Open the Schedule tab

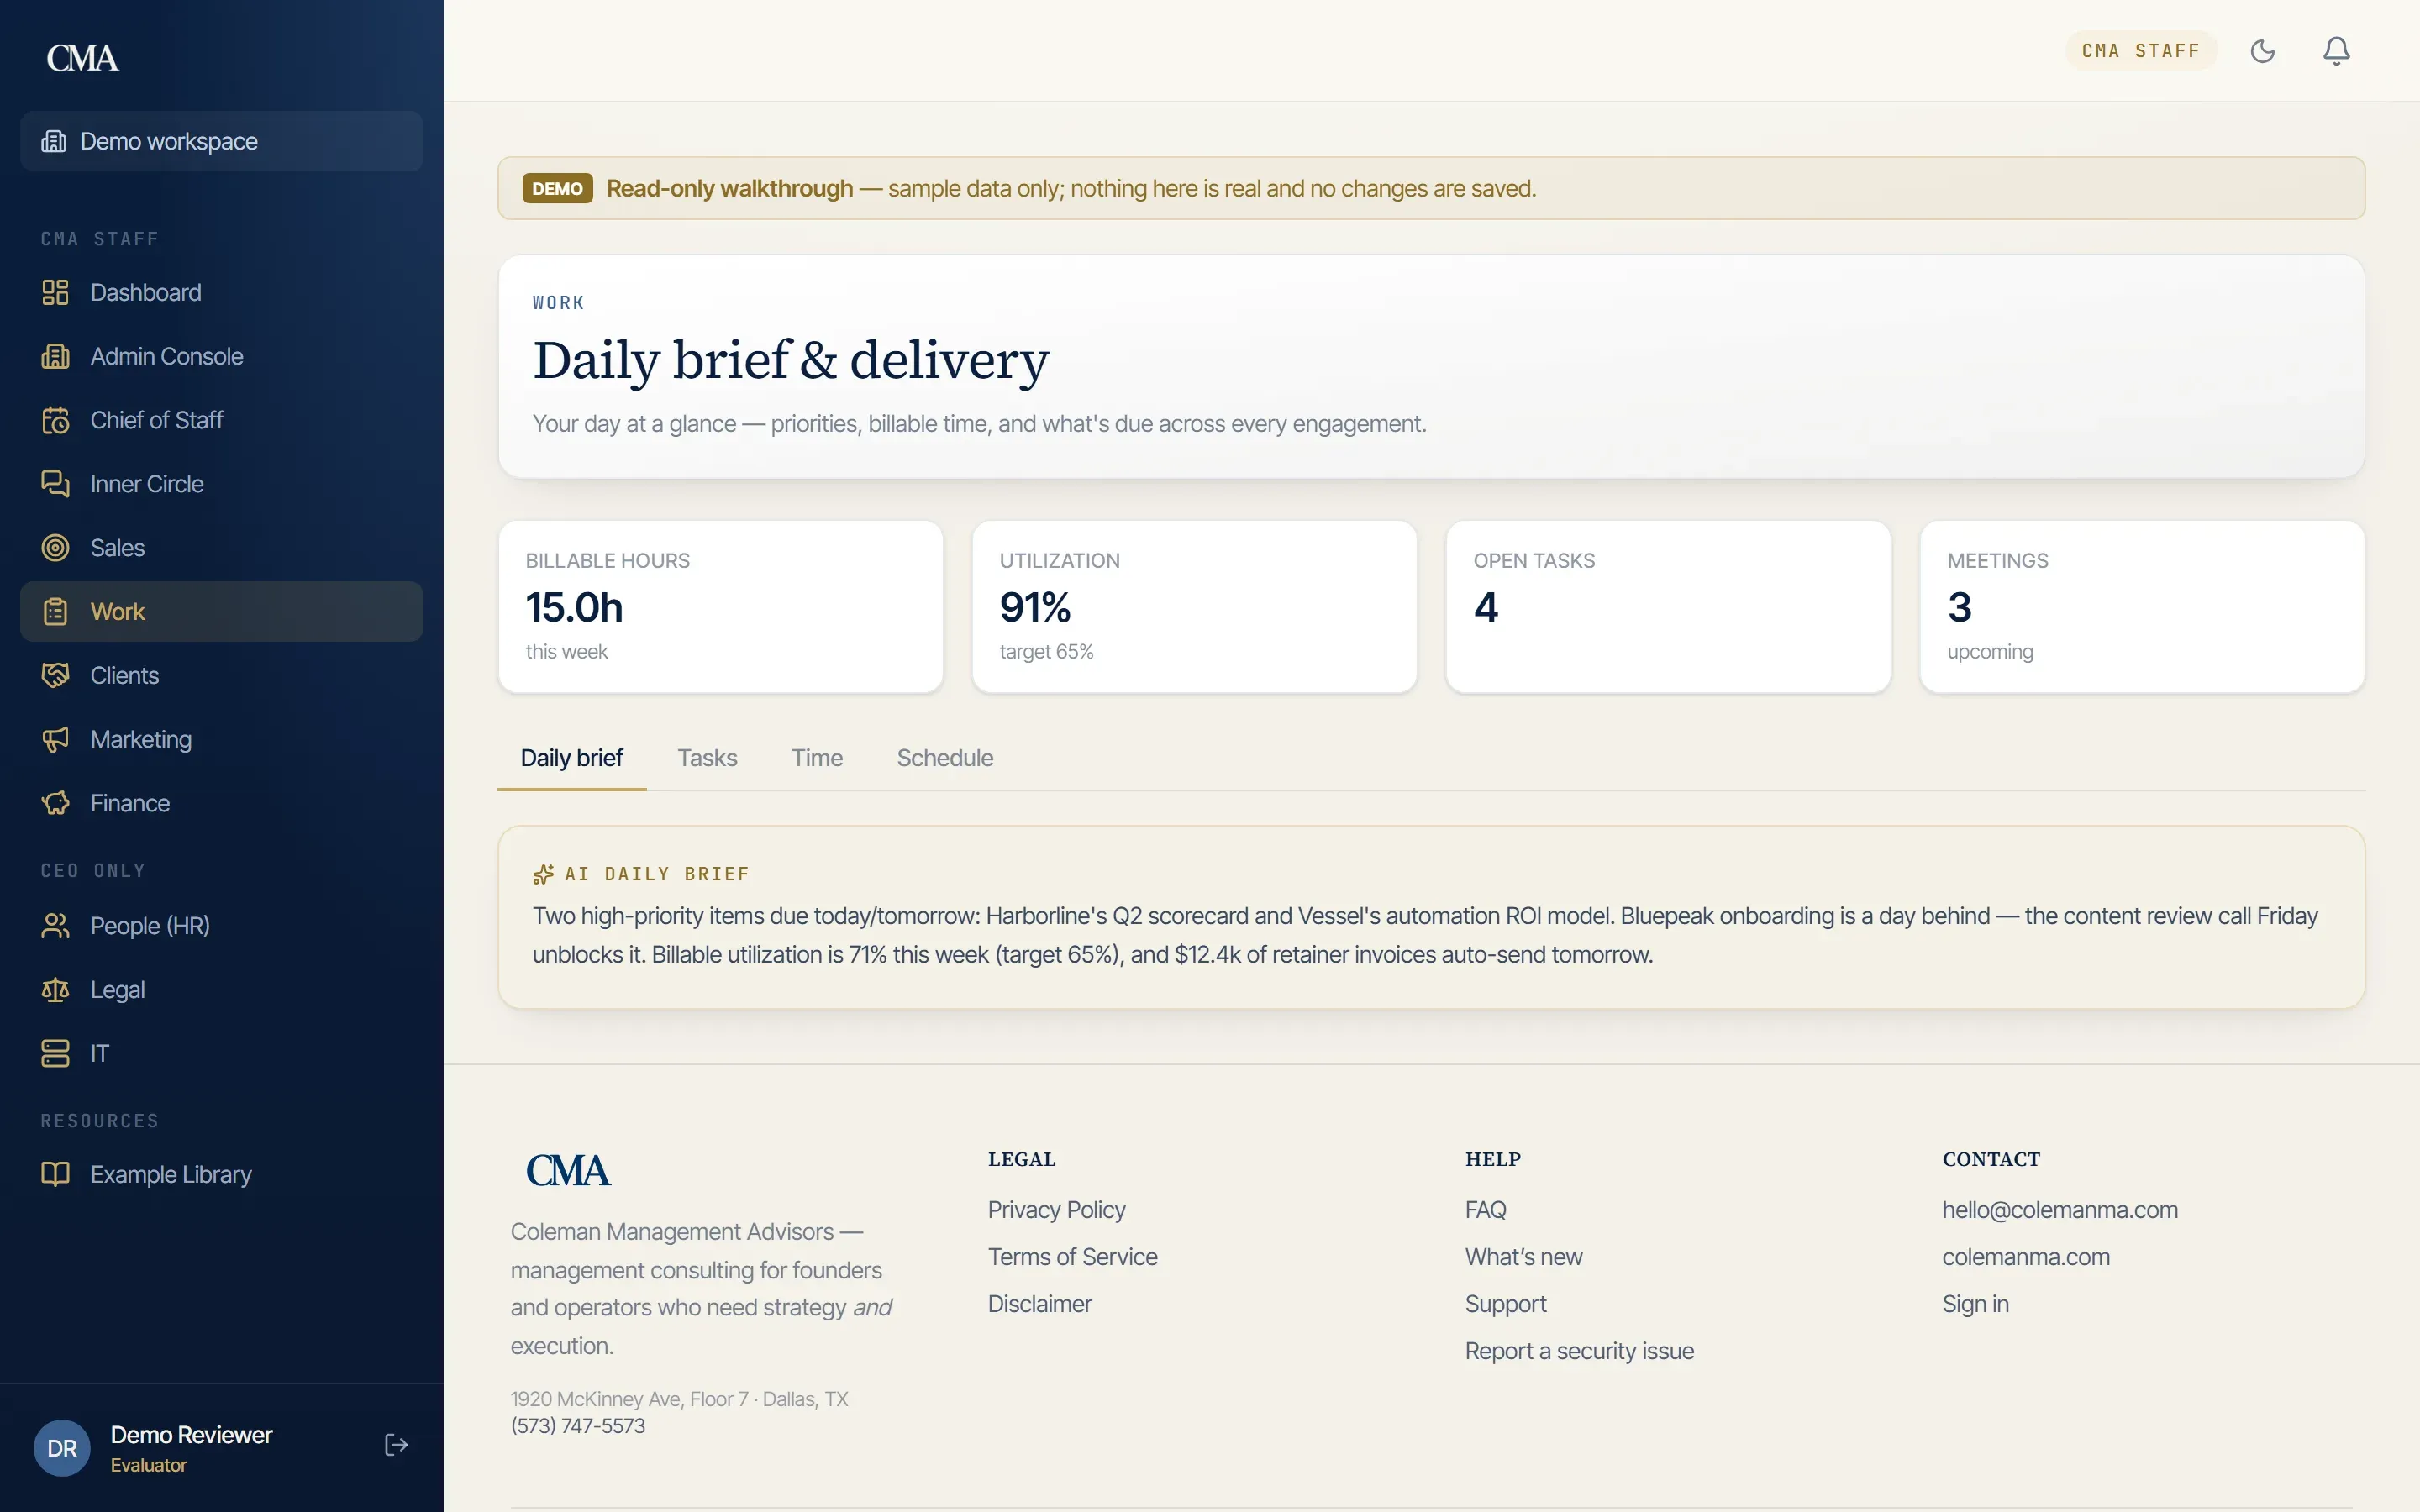pos(945,758)
